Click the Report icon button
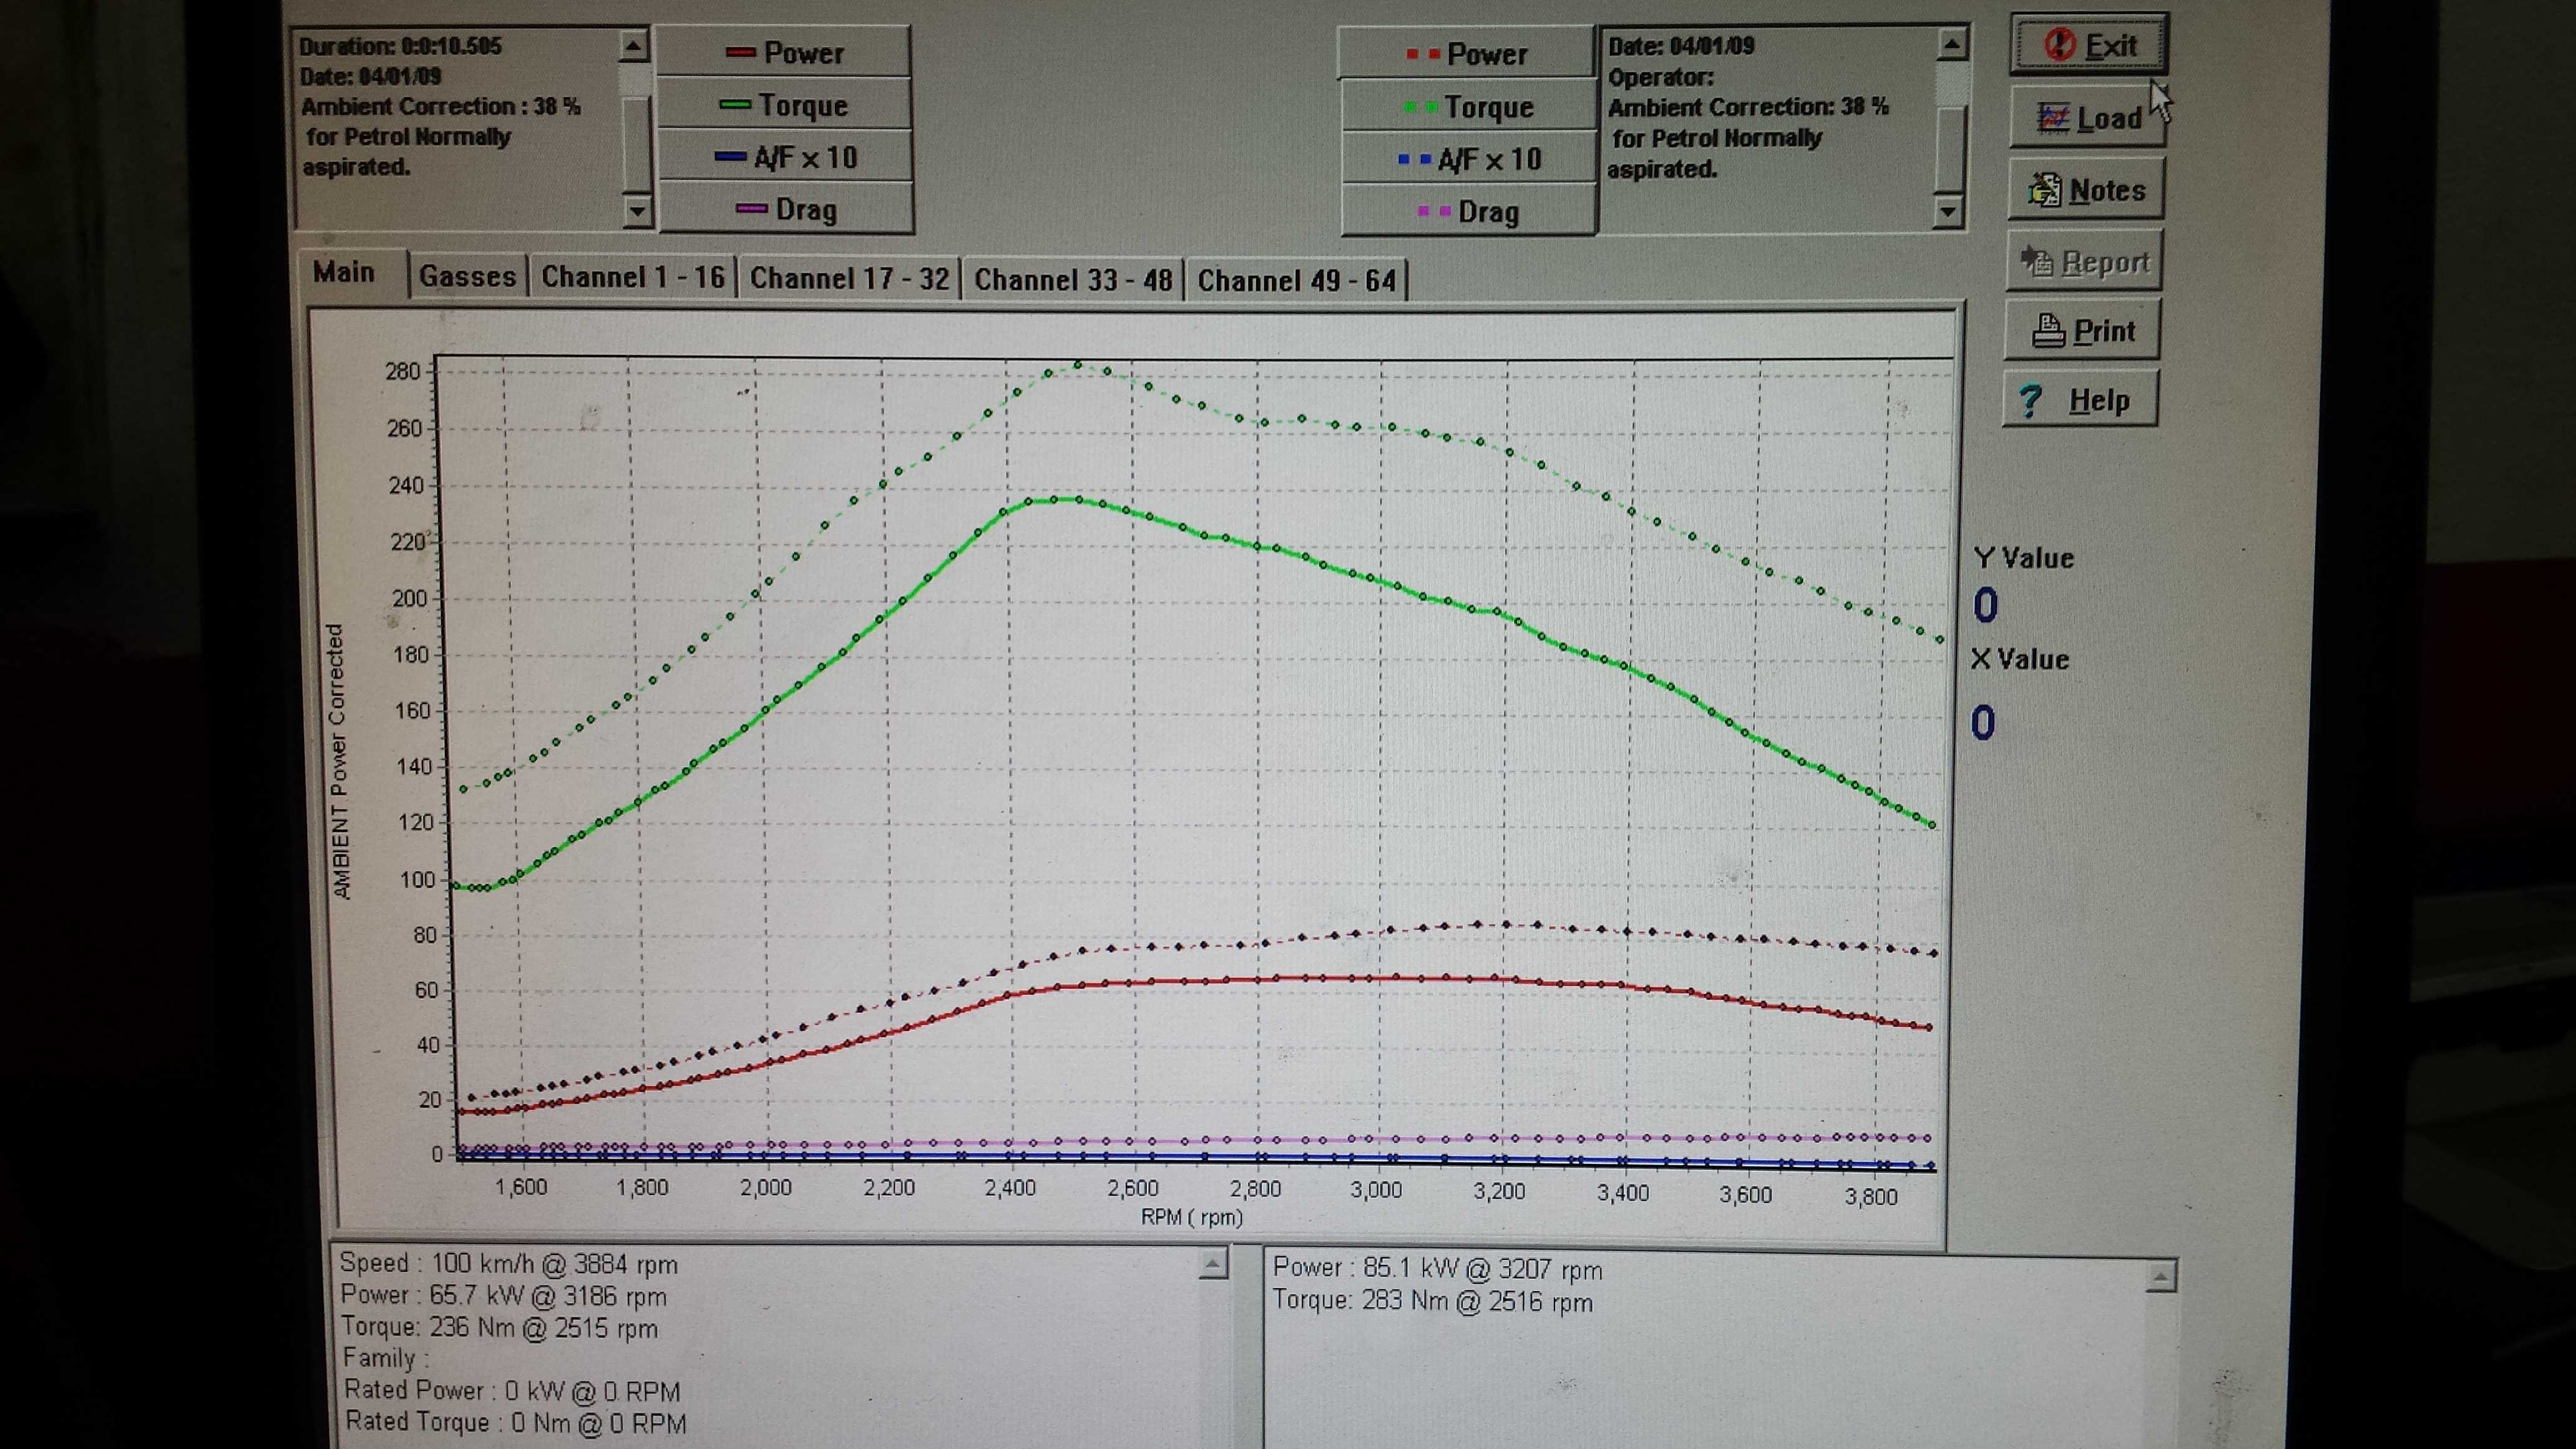Image resolution: width=2576 pixels, height=1449 pixels. [2037, 262]
